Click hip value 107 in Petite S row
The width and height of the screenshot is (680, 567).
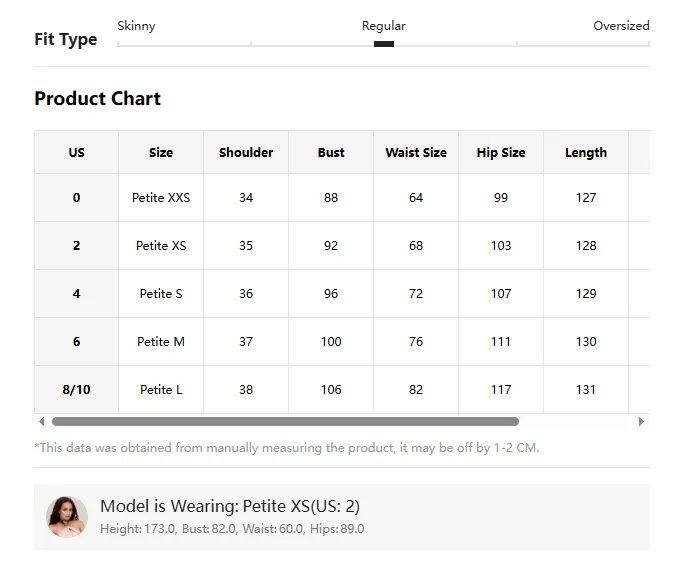click(x=501, y=294)
